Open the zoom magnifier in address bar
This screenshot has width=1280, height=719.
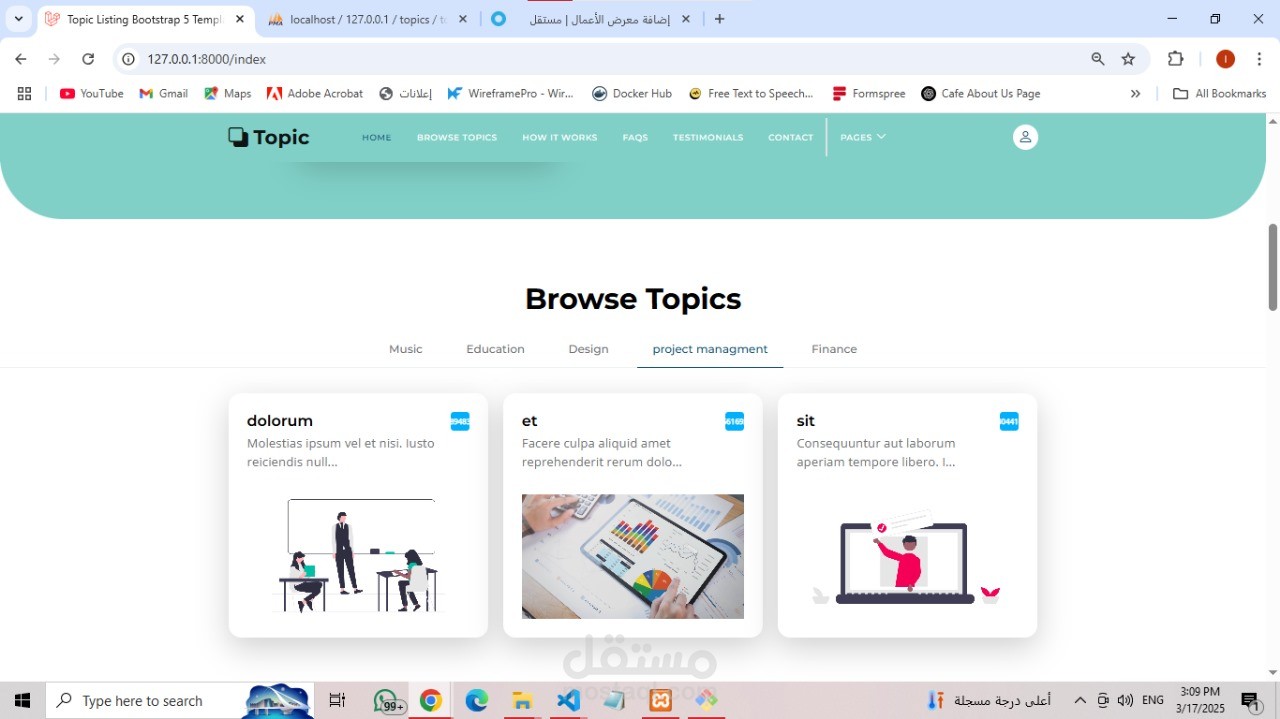(1098, 59)
